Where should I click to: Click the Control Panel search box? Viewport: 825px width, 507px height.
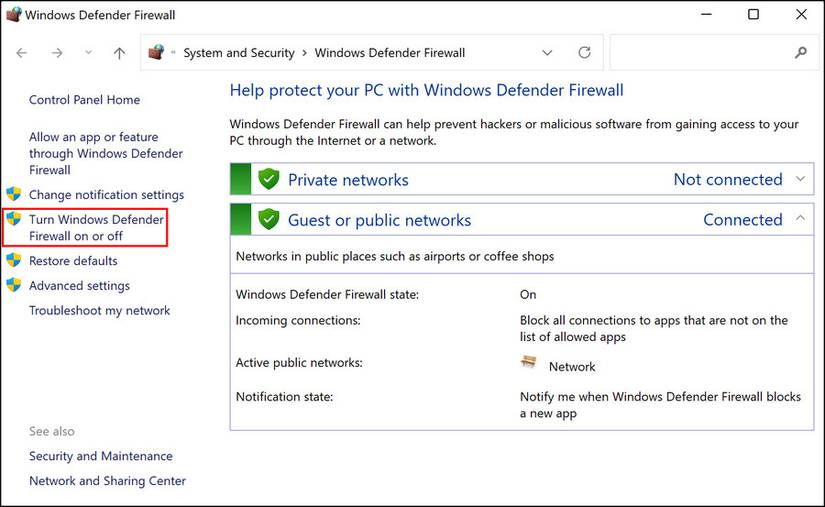click(x=700, y=53)
